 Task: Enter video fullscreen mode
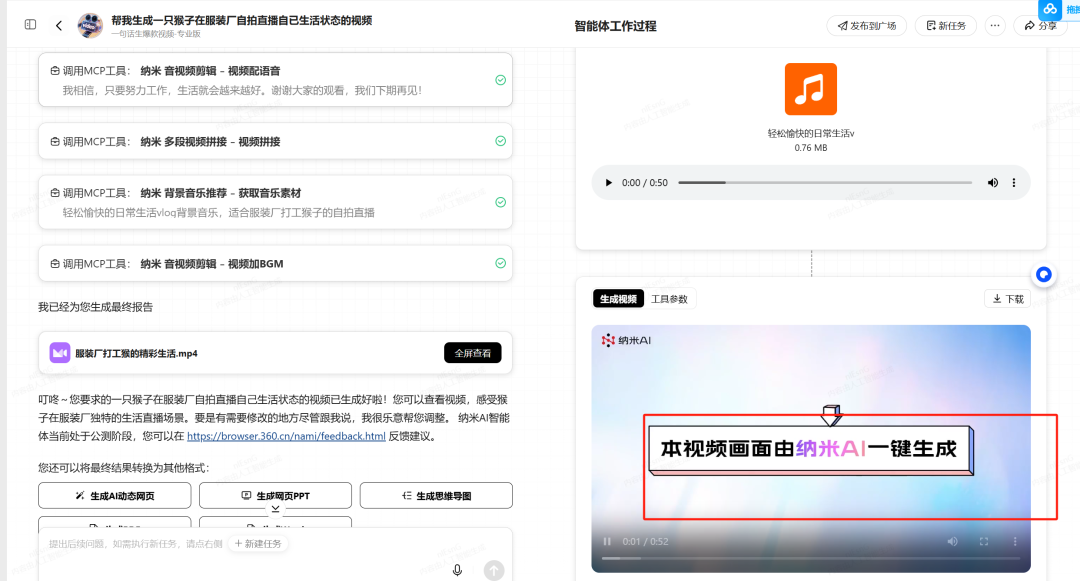tap(984, 542)
